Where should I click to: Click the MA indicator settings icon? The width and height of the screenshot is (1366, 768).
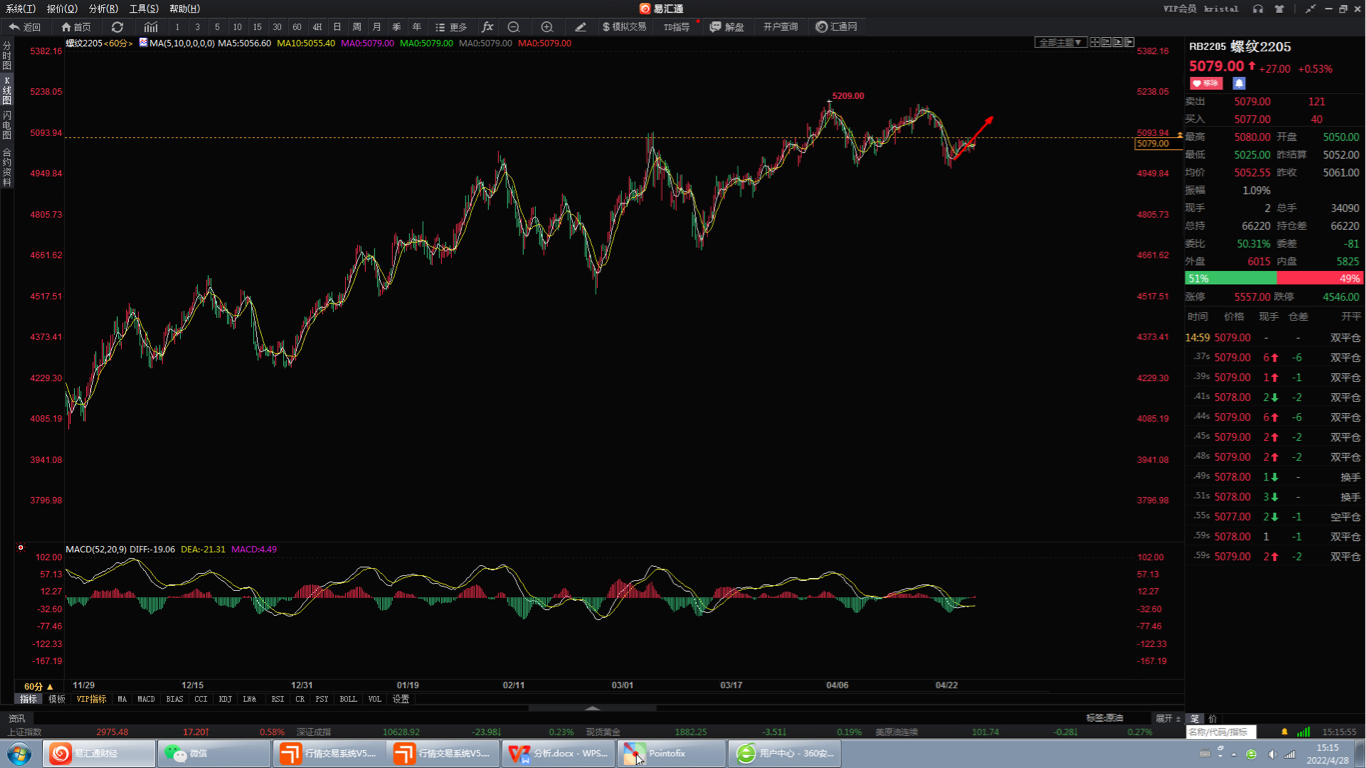pos(144,43)
